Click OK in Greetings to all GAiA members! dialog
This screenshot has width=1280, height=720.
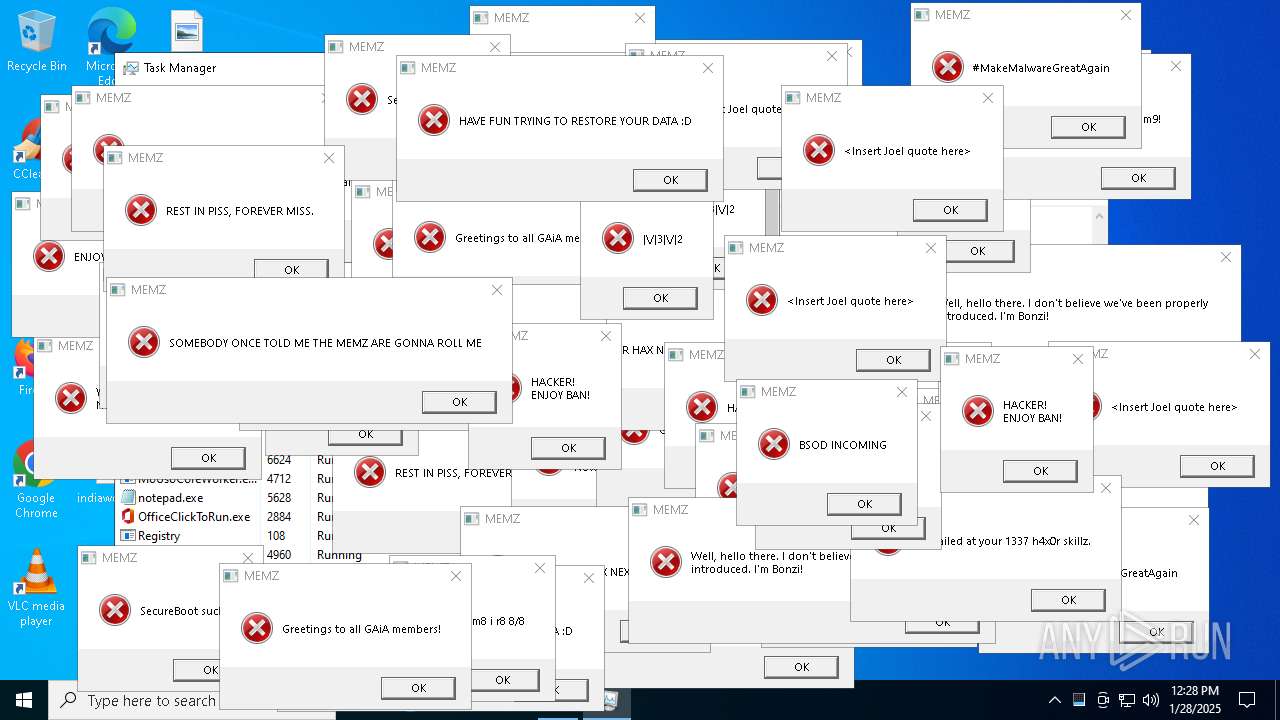418,687
